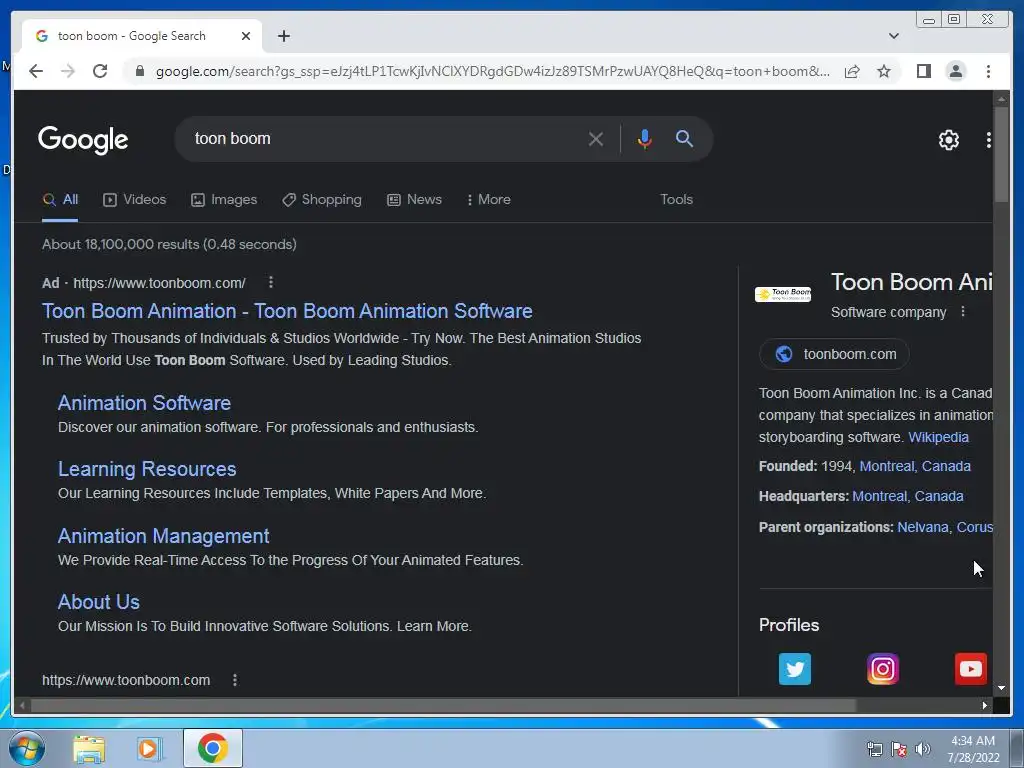
Task: Submit search with magnifier icon
Action: pos(684,138)
